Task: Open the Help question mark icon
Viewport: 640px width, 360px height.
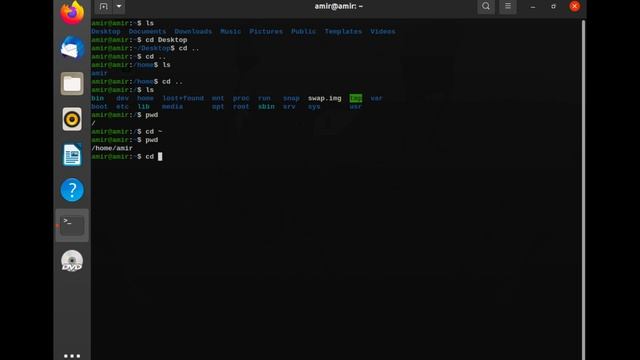Action: click(x=72, y=190)
